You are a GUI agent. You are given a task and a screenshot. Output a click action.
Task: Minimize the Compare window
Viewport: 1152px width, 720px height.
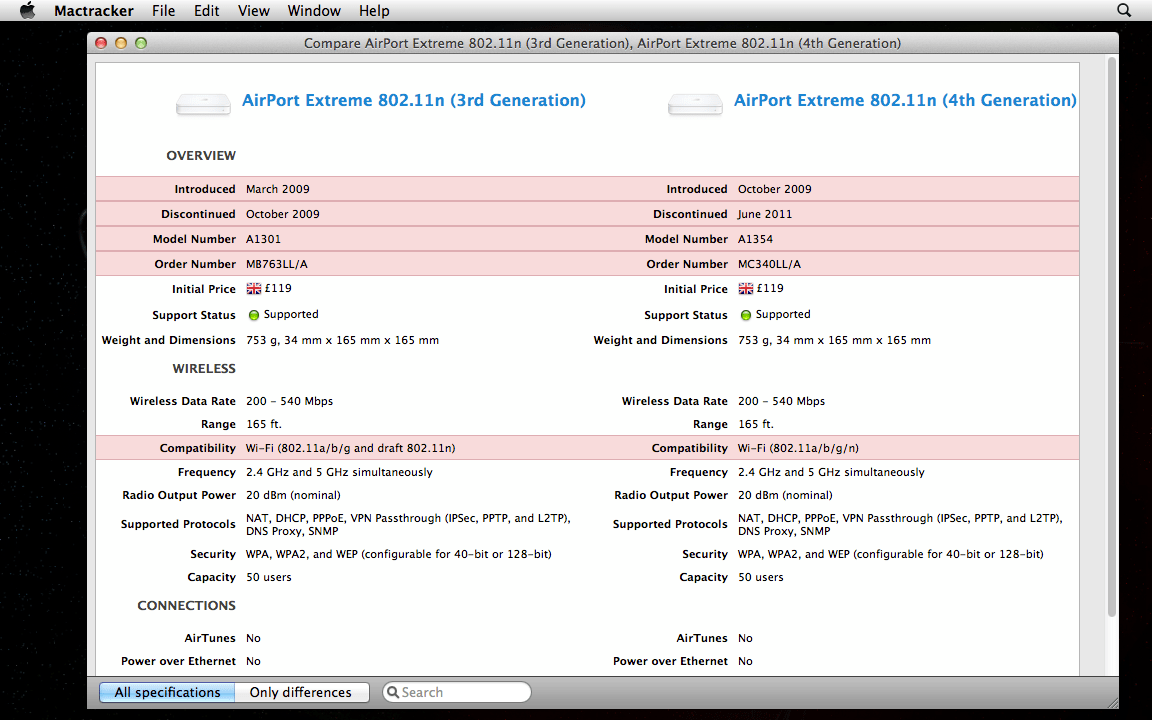click(x=121, y=43)
